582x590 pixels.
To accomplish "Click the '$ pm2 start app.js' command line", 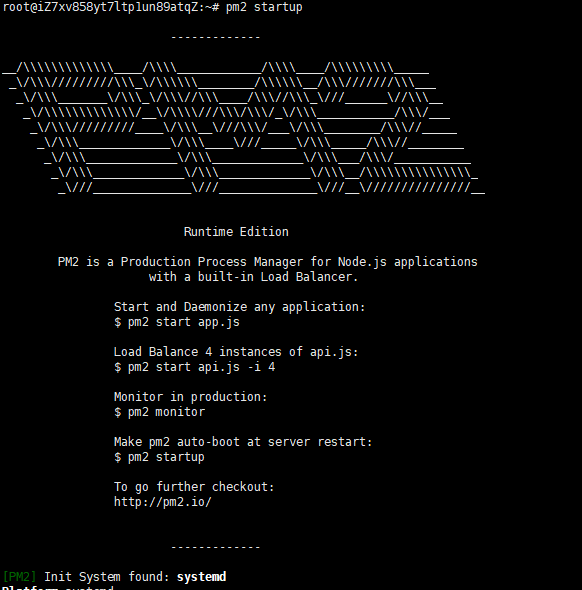I will tap(177, 322).
